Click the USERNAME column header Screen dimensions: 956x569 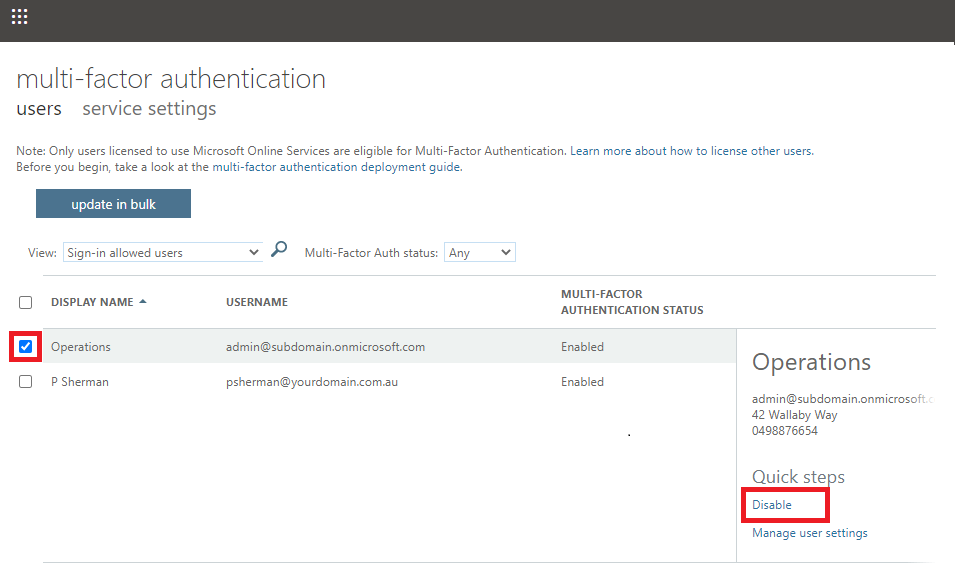tap(257, 302)
